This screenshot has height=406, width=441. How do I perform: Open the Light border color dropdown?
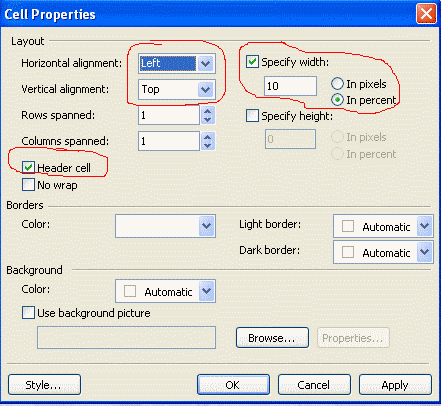[x=425, y=226]
